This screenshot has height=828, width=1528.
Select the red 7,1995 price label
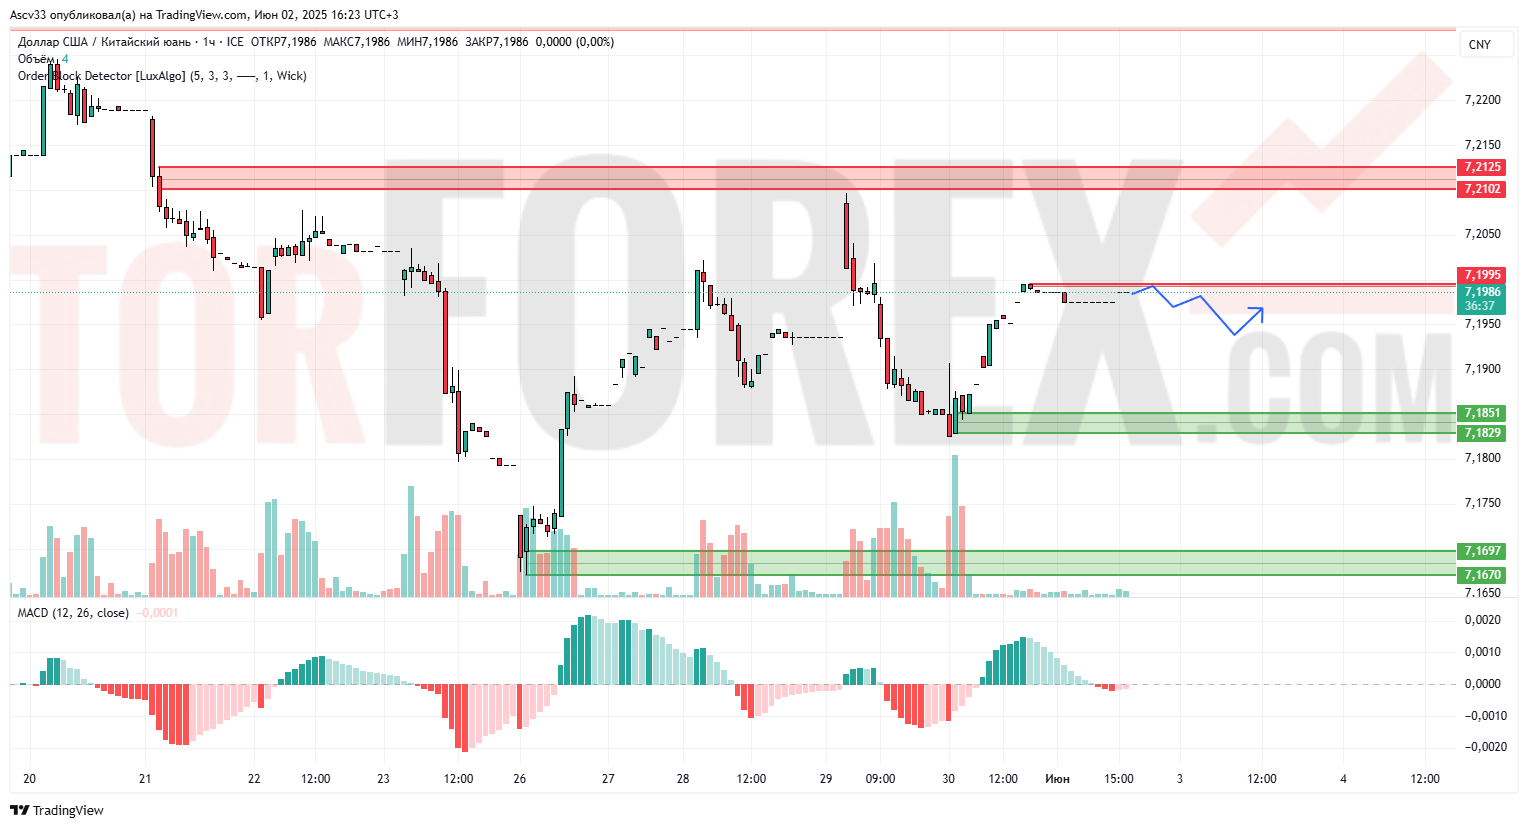(x=1482, y=275)
